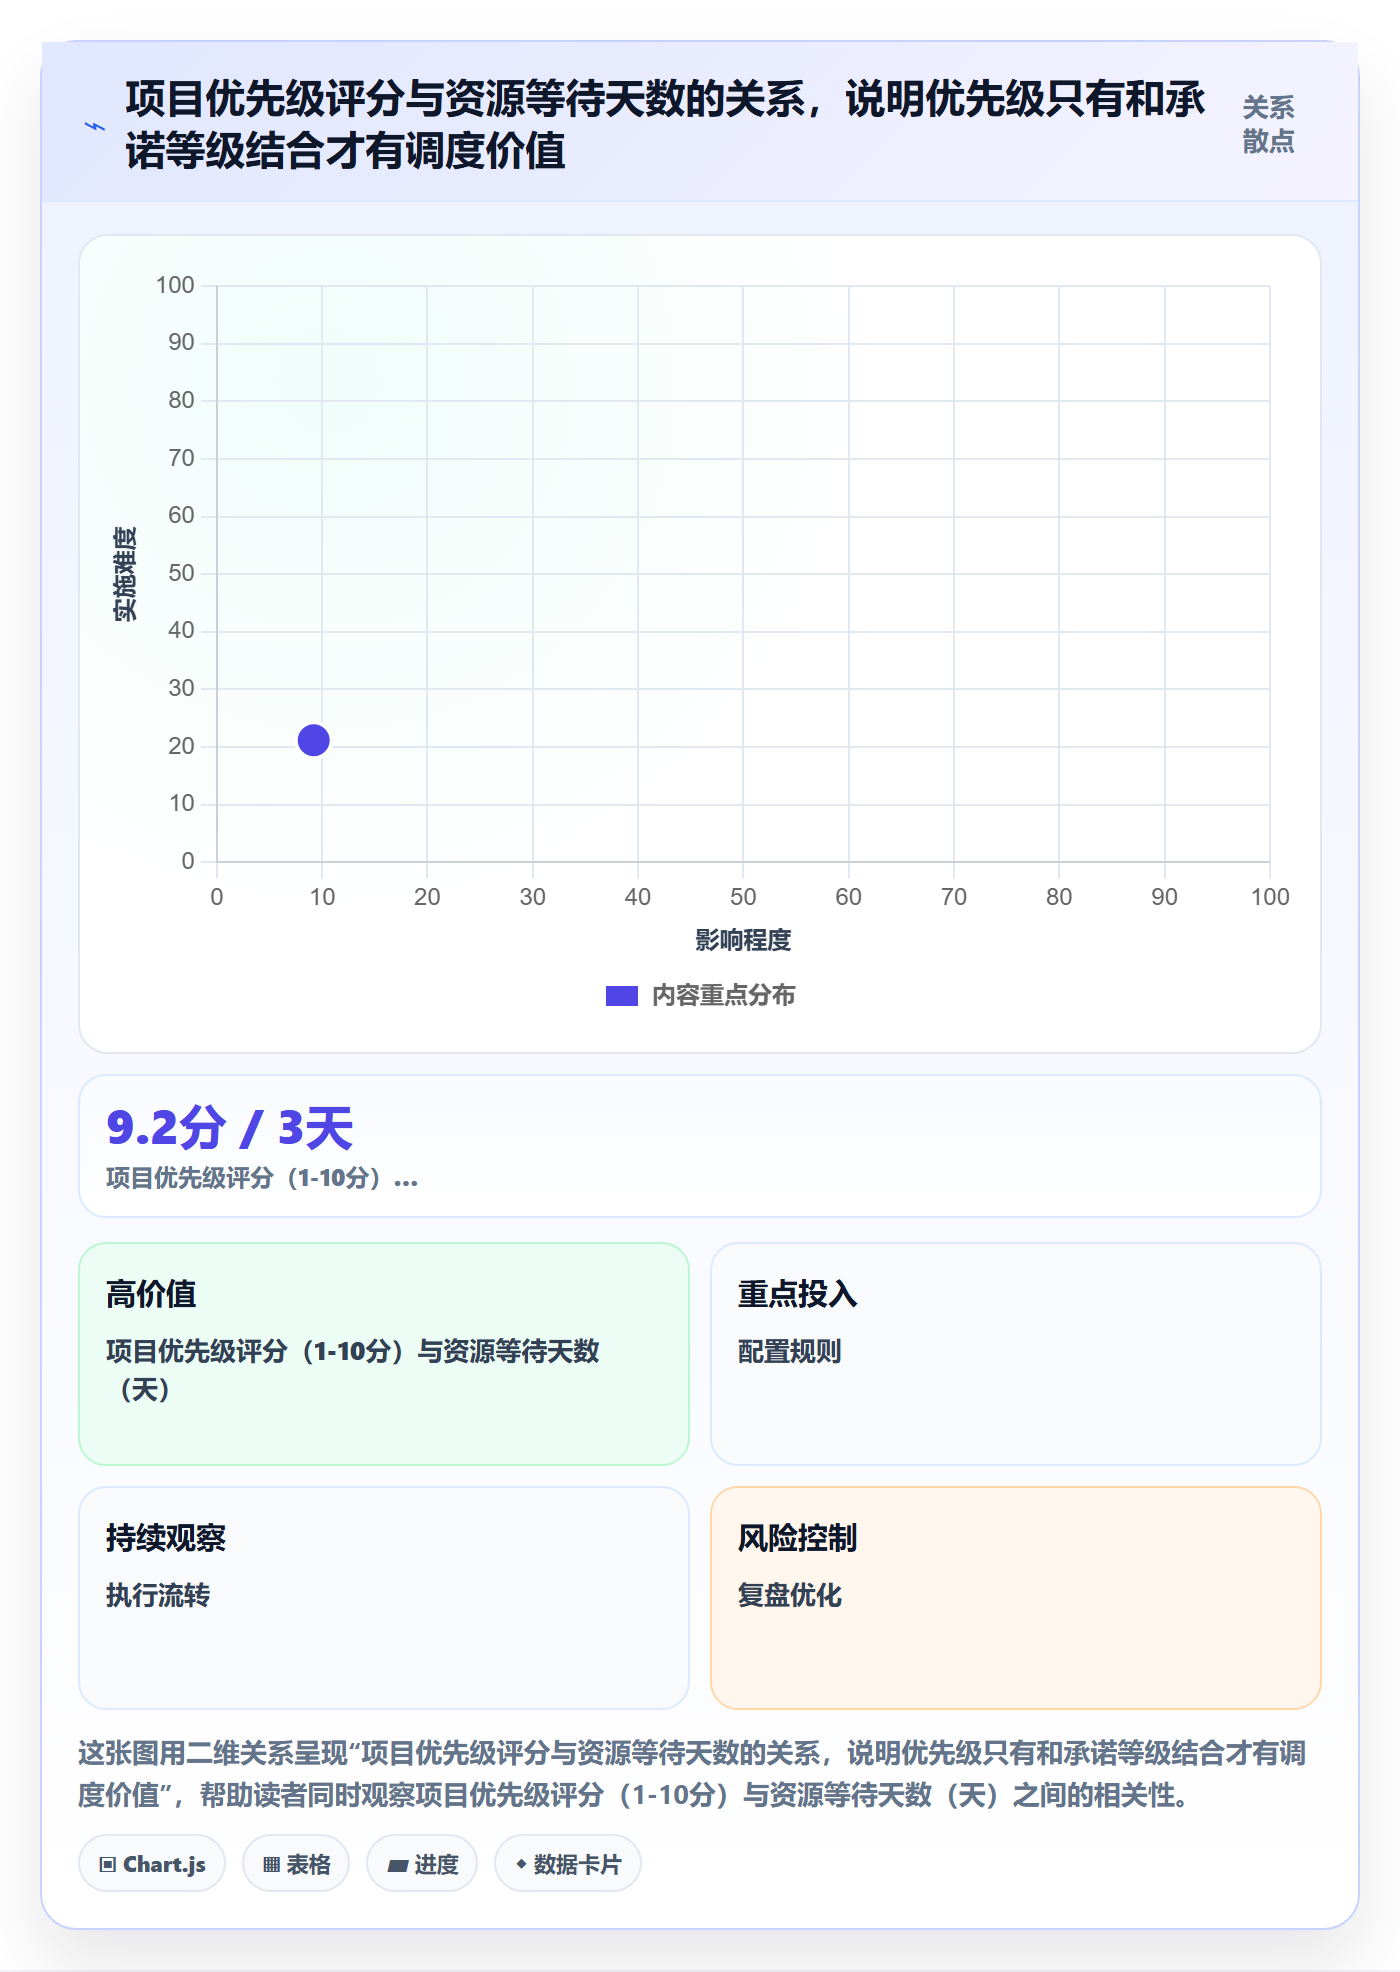Open the 持续观察 quadrant card
This screenshot has height=1972, width=1400.
pyautogui.click(x=384, y=1598)
